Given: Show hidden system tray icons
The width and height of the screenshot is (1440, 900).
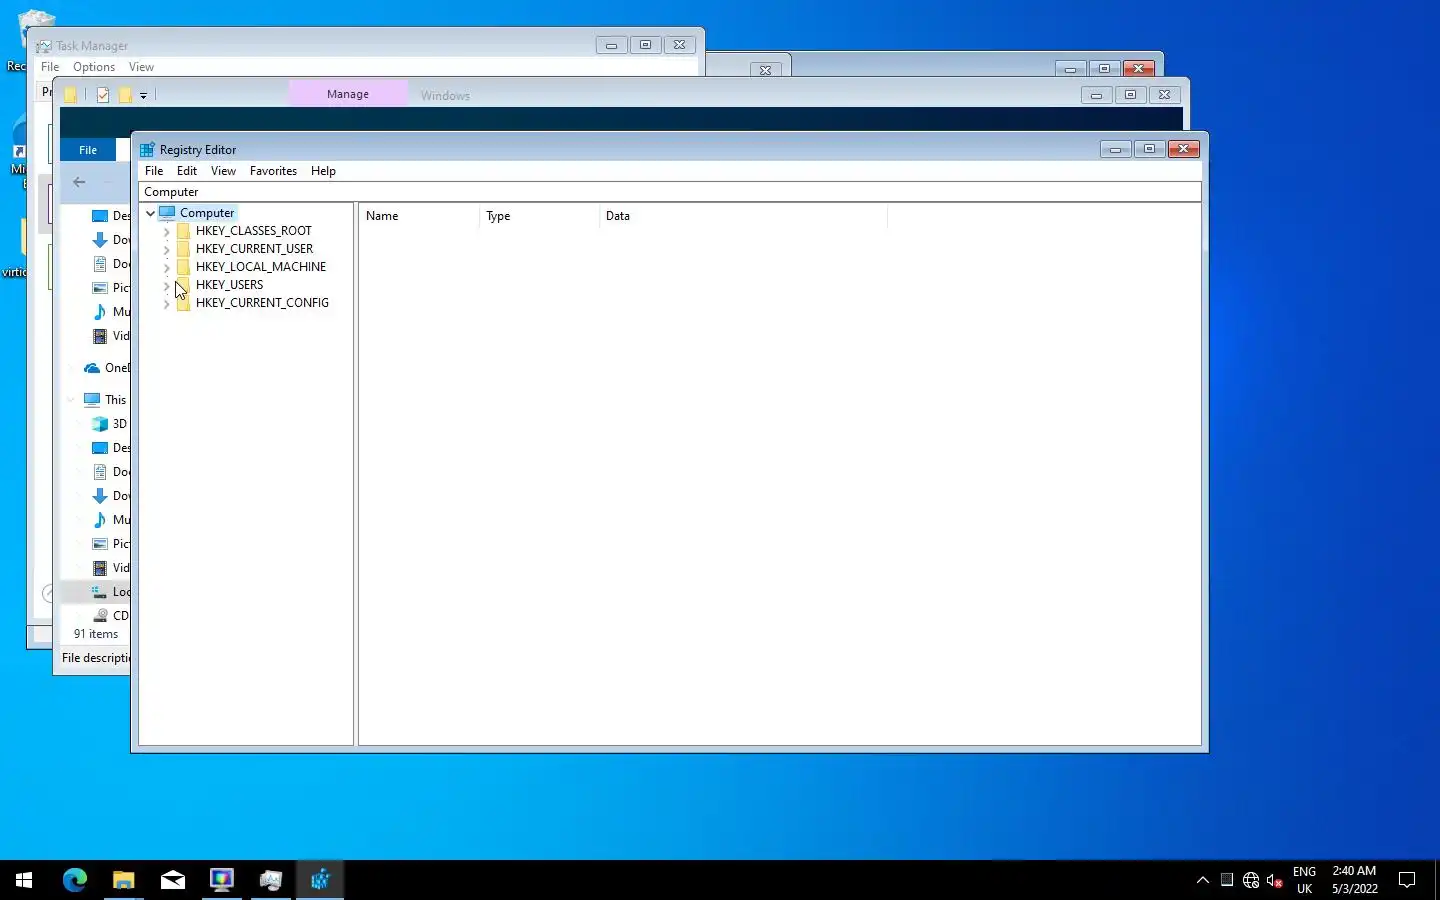Looking at the screenshot, I should [1203, 881].
